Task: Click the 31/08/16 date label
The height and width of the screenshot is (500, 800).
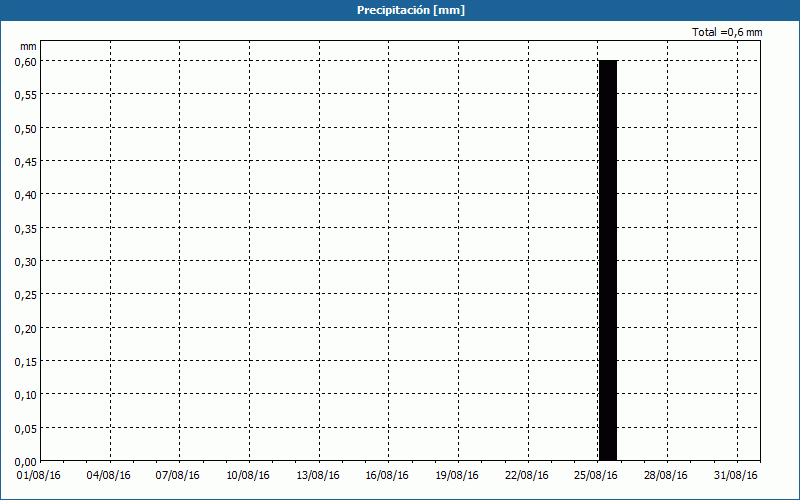Action: point(736,476)
